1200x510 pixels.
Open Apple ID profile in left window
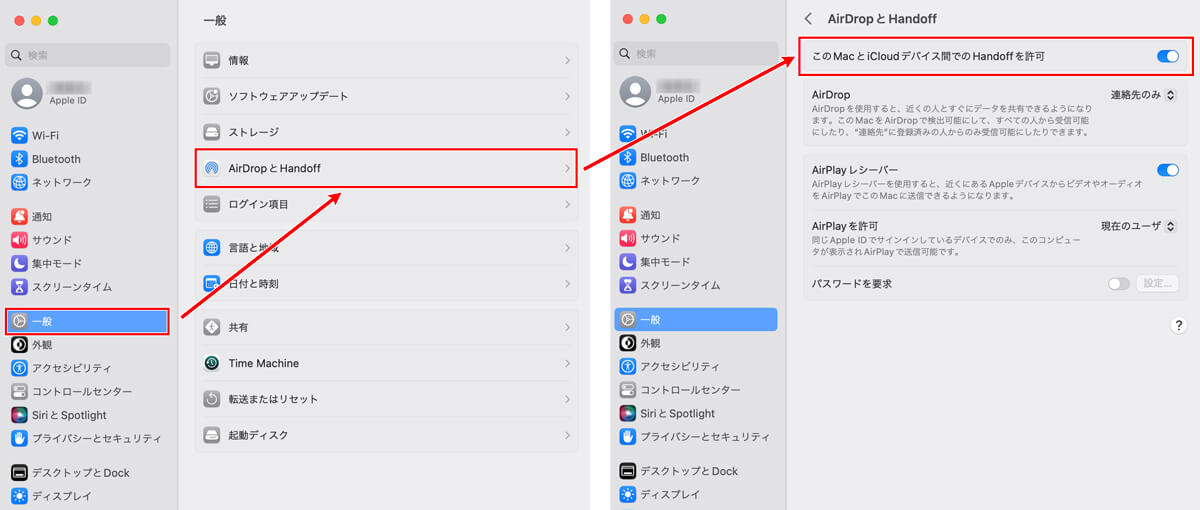[51, 93]
